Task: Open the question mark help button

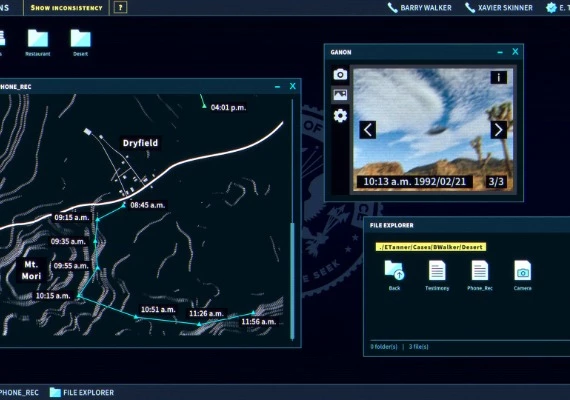Action: (x=120, y=8)
